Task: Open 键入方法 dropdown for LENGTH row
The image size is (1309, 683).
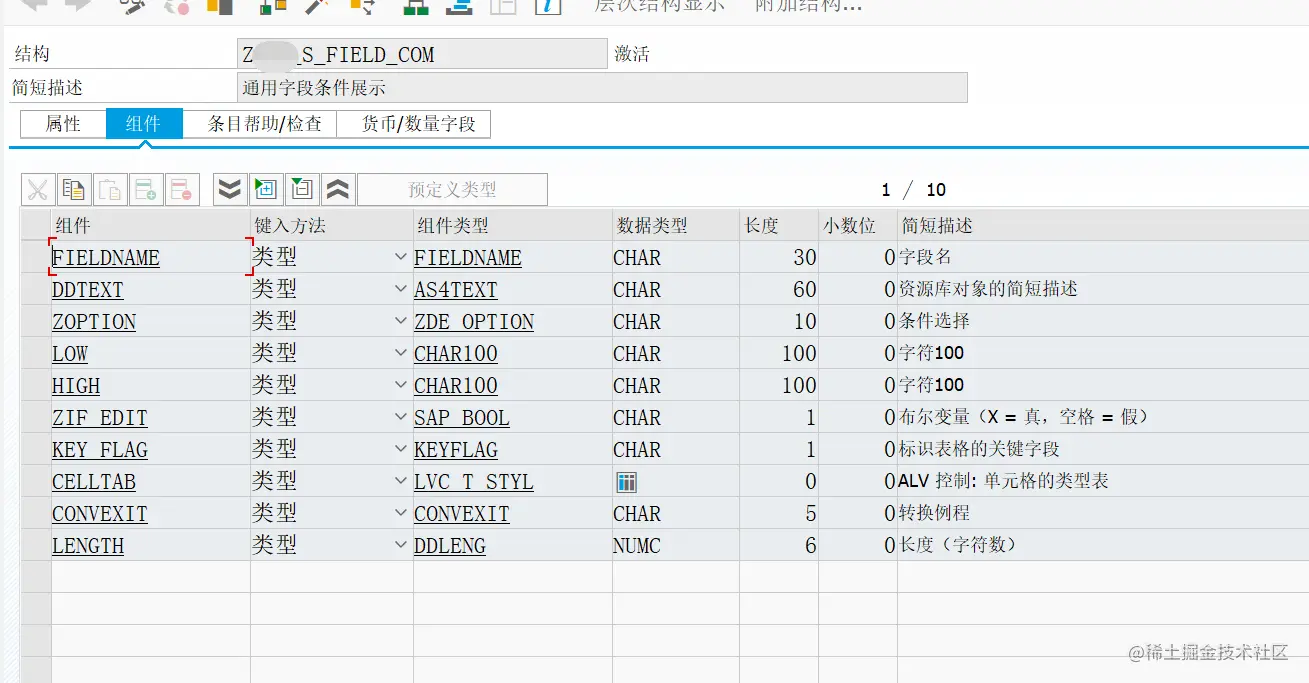Action: tap(401, 545)
